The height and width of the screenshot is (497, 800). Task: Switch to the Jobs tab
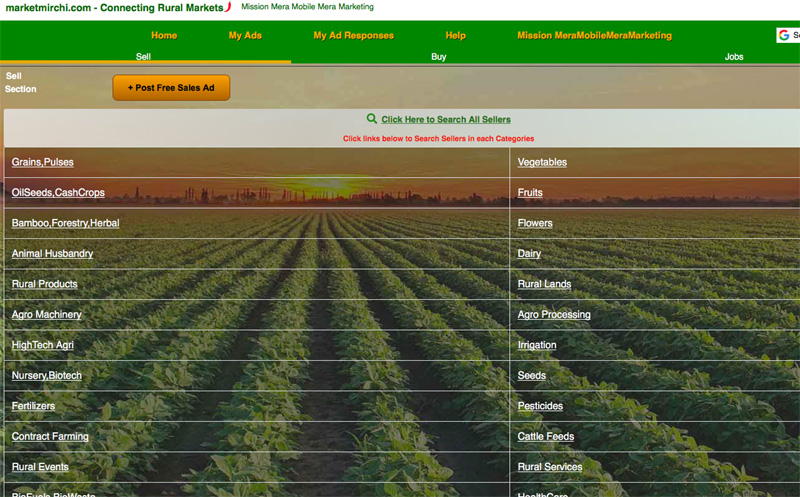coord(733,57)
